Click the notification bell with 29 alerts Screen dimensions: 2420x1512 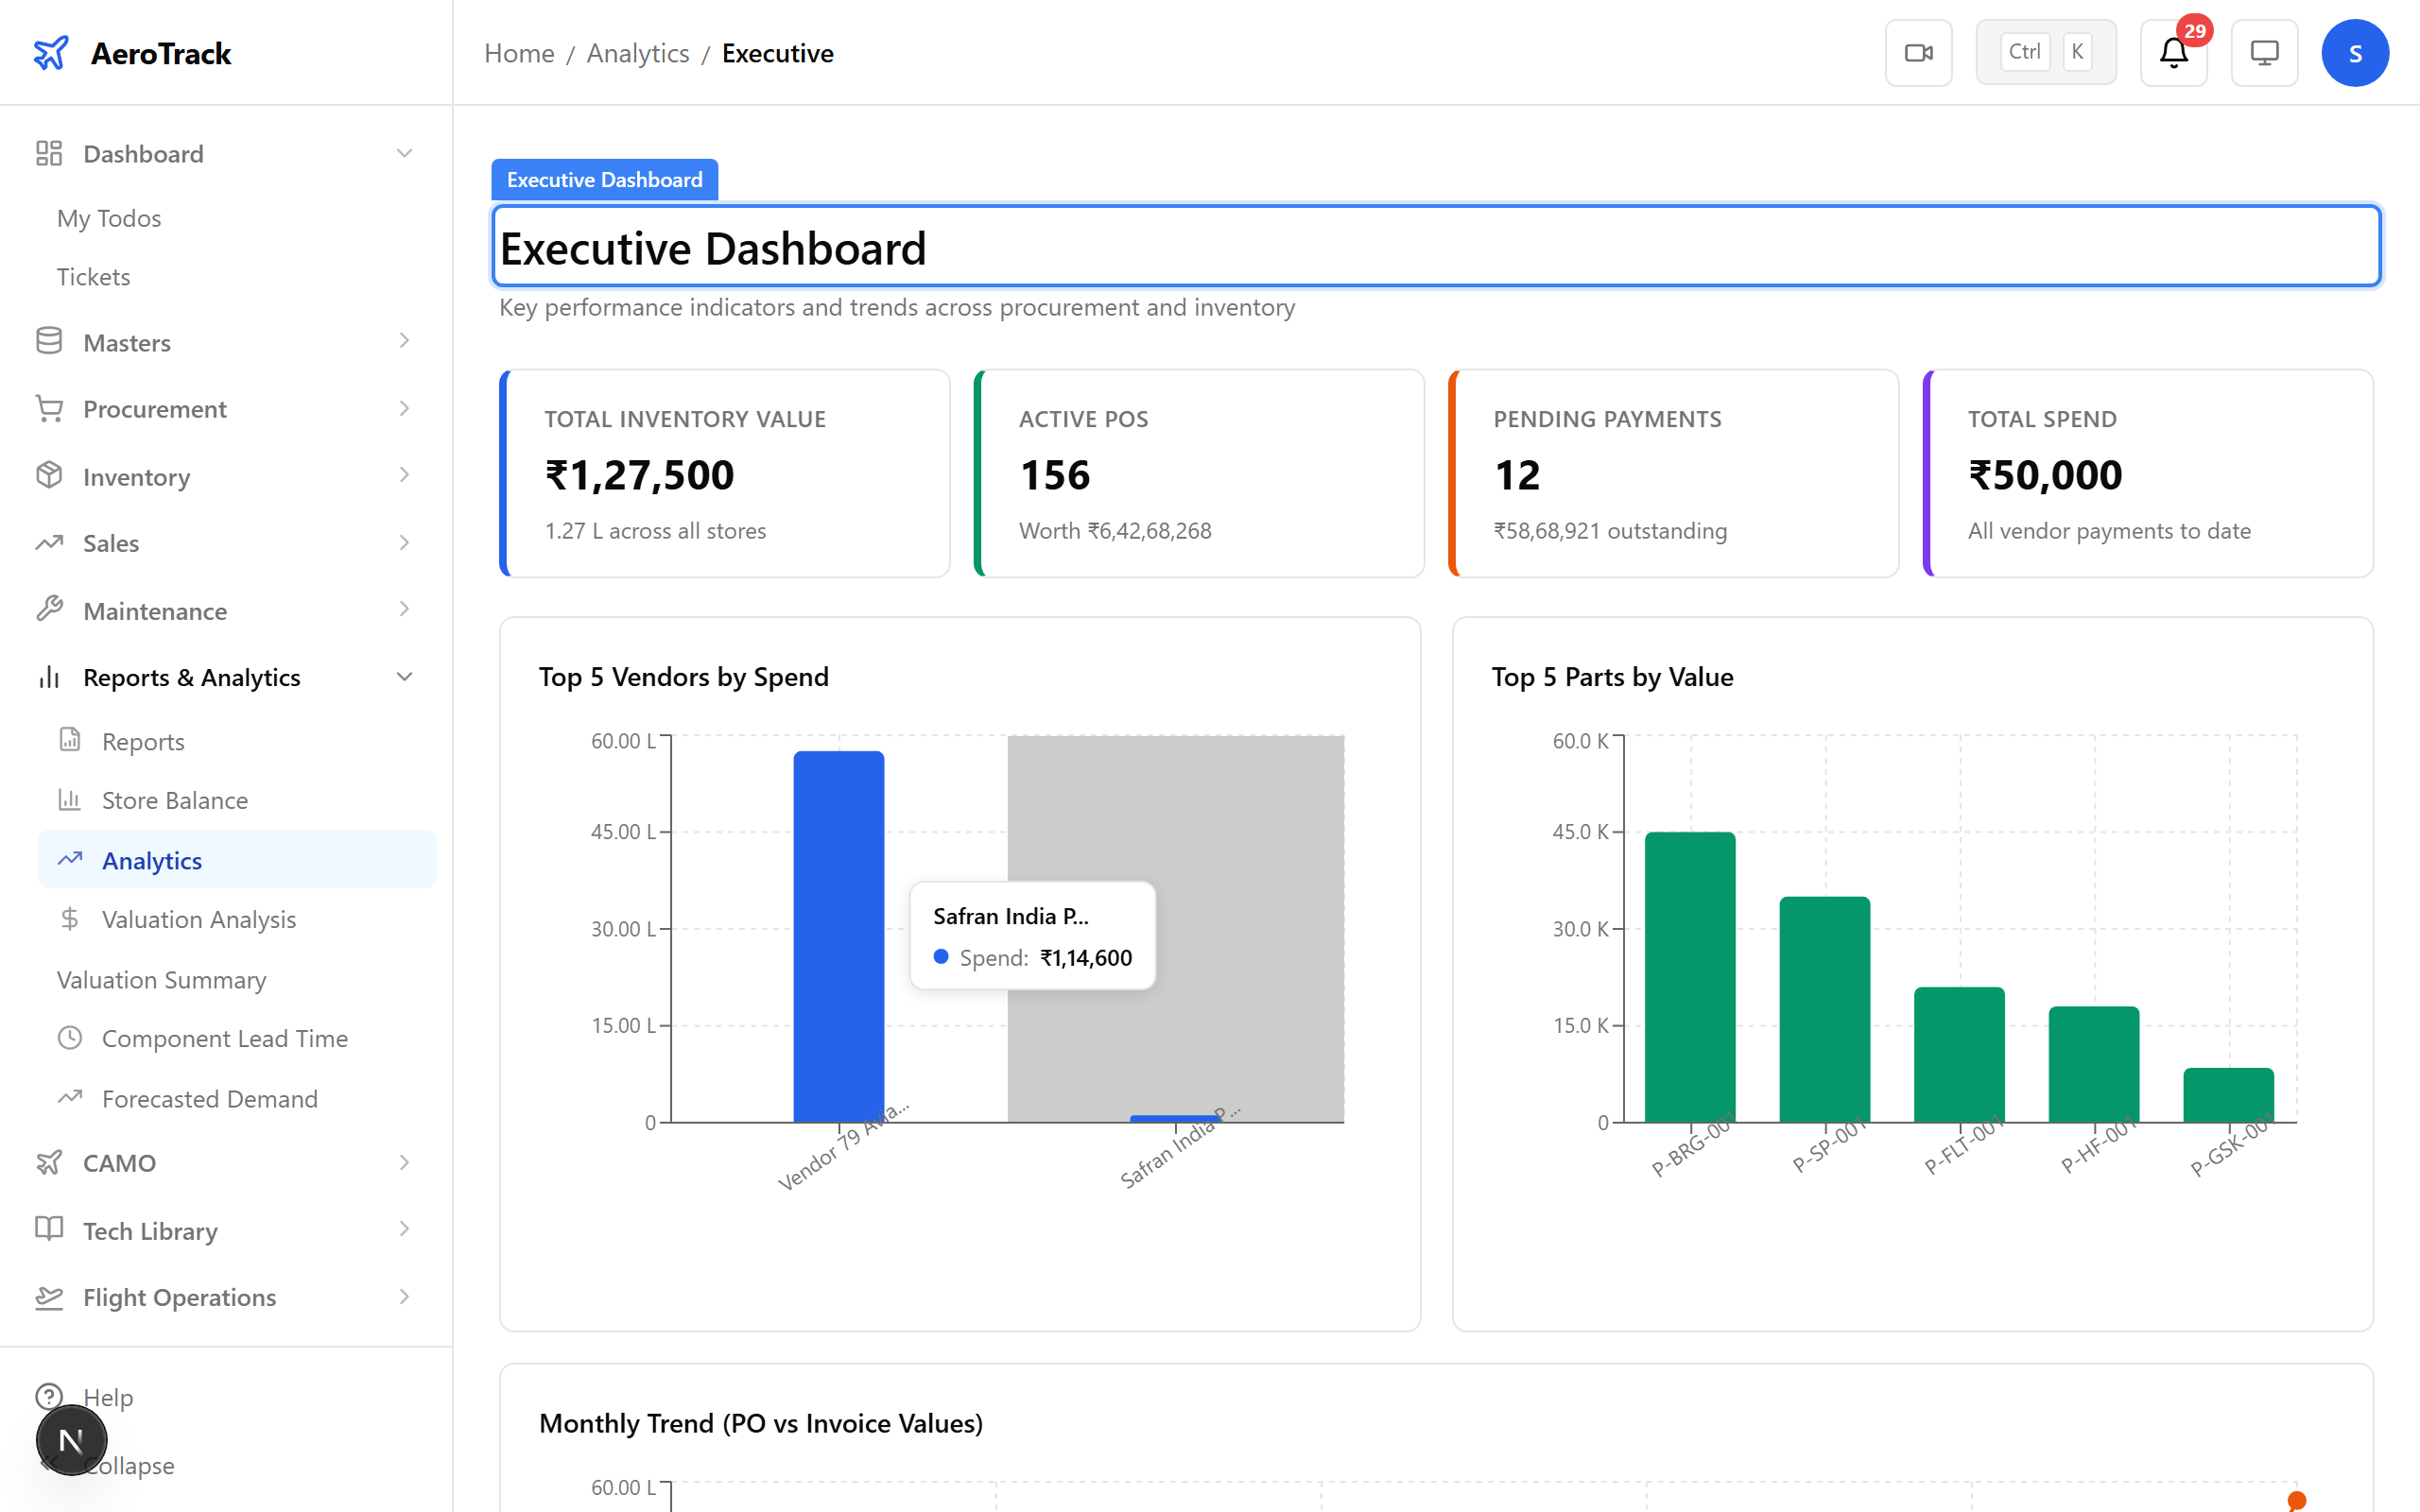point(2172,53)
